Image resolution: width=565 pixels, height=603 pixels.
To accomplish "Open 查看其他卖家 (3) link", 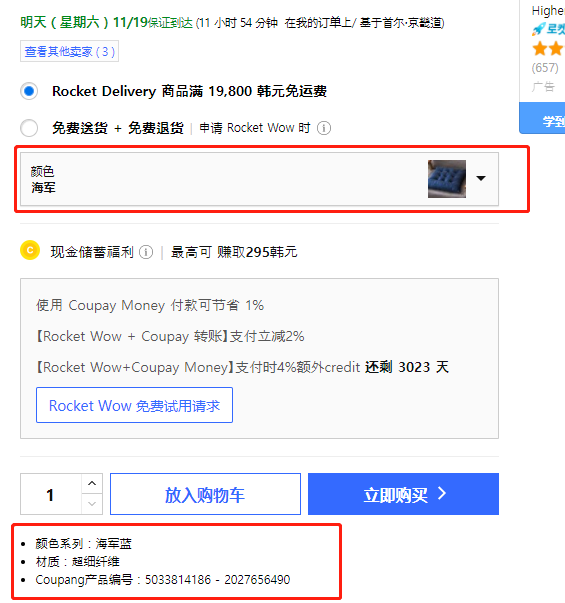I will (69, 51).
